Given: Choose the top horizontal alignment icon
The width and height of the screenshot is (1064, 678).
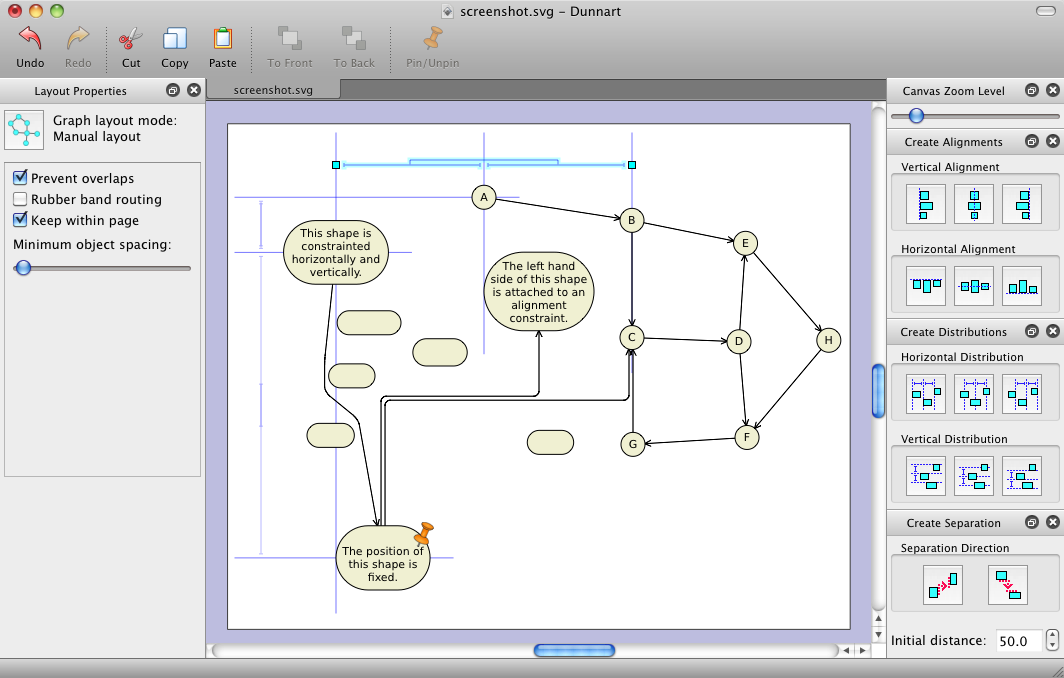Looking at the screenshot, I should tap(925, 286).
